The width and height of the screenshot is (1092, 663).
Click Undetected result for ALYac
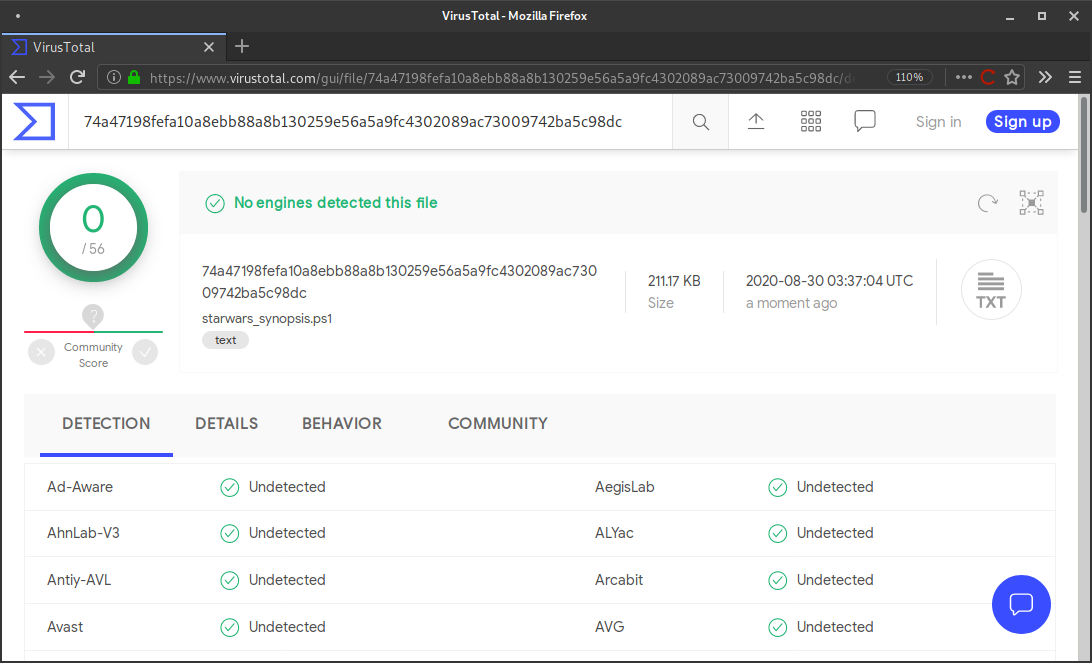[x=835, y=533]
